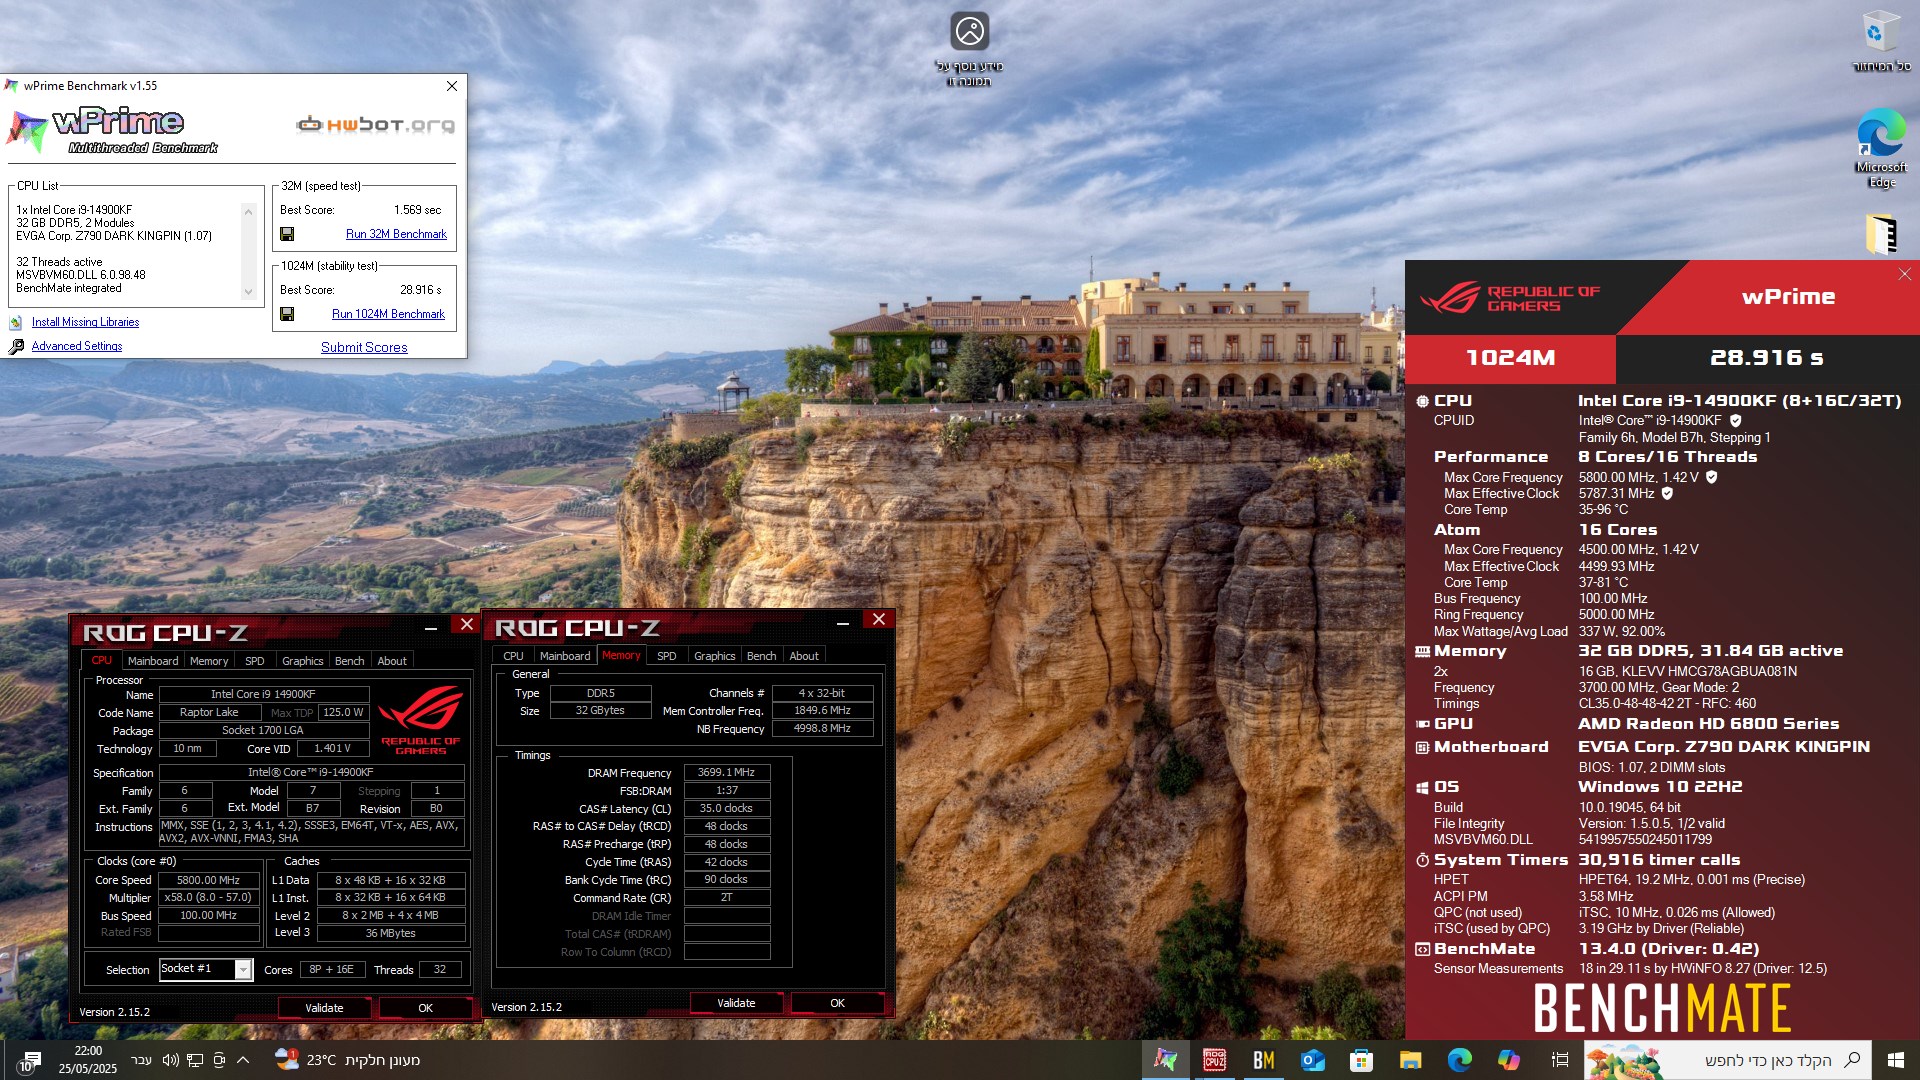This screenshot has height=1080, width=1920.
Task: Click the volume speaker tray icon
Action: click(170, 1060)
